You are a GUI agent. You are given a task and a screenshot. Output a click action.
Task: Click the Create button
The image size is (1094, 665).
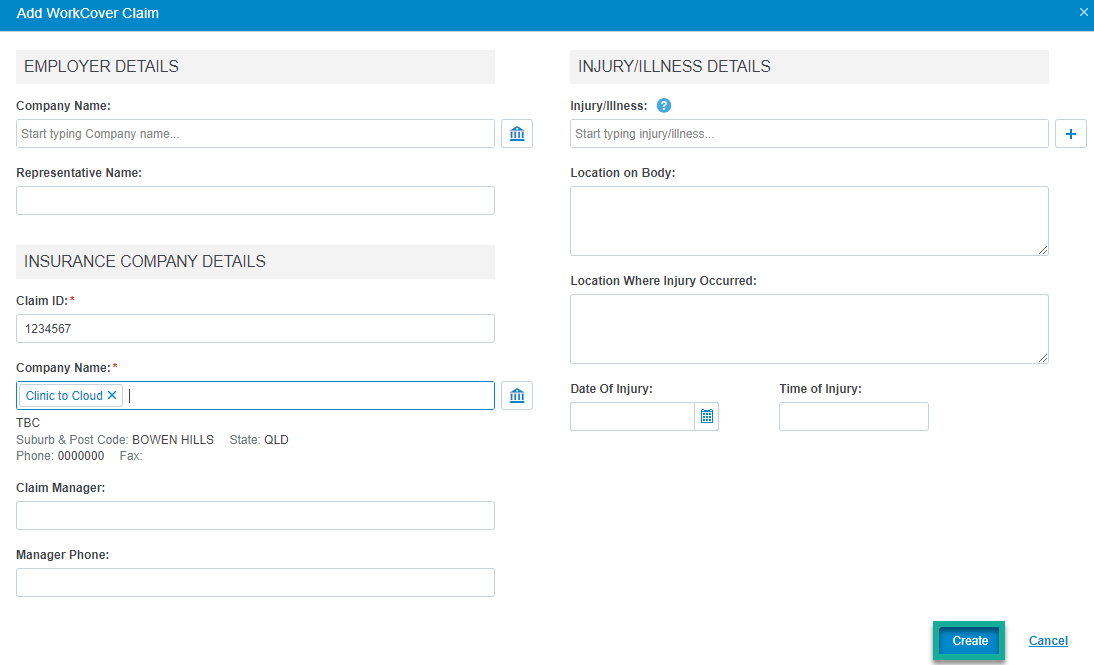(x=970, y=641)
